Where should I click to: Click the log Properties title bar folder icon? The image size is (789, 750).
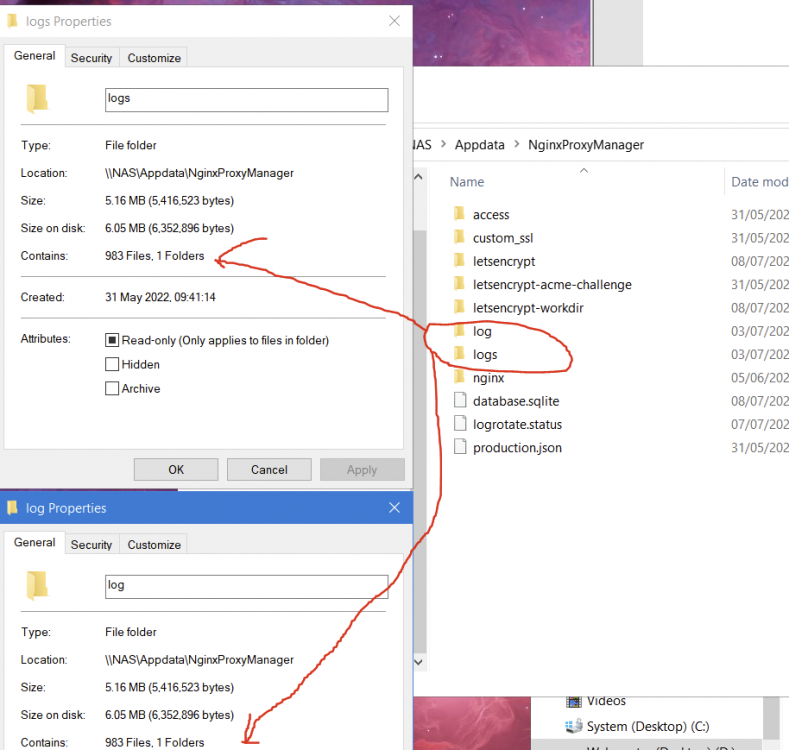click(13, 507)
